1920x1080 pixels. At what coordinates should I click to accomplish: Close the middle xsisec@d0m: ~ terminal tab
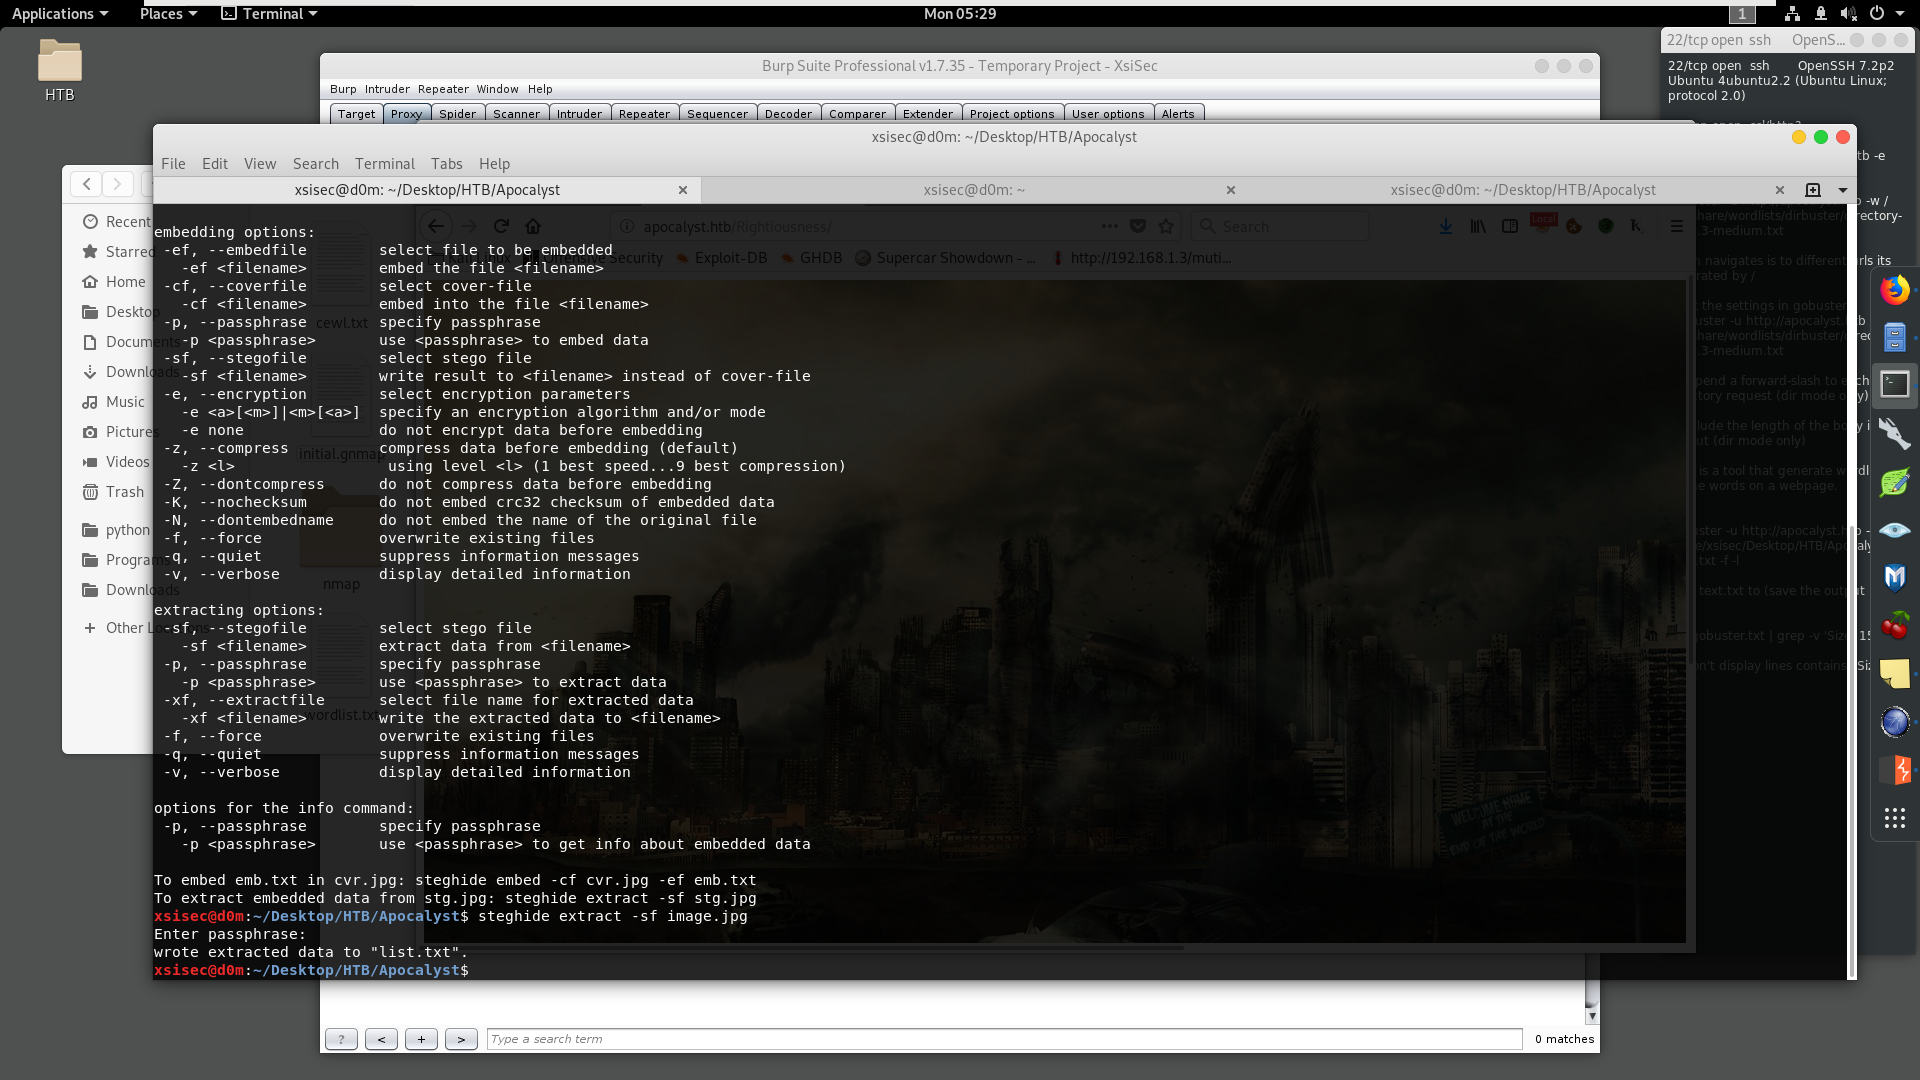tap(1231, 190)
